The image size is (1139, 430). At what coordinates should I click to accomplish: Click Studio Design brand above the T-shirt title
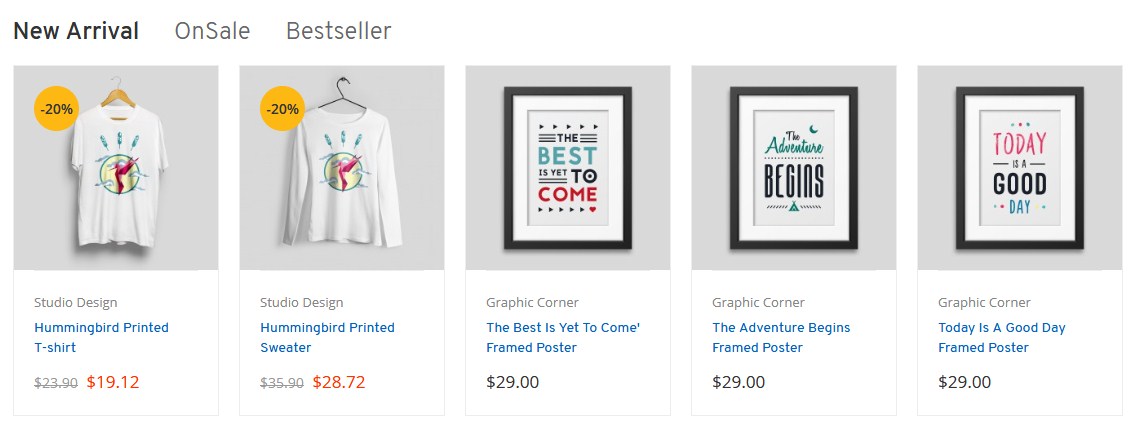(76, 303)
